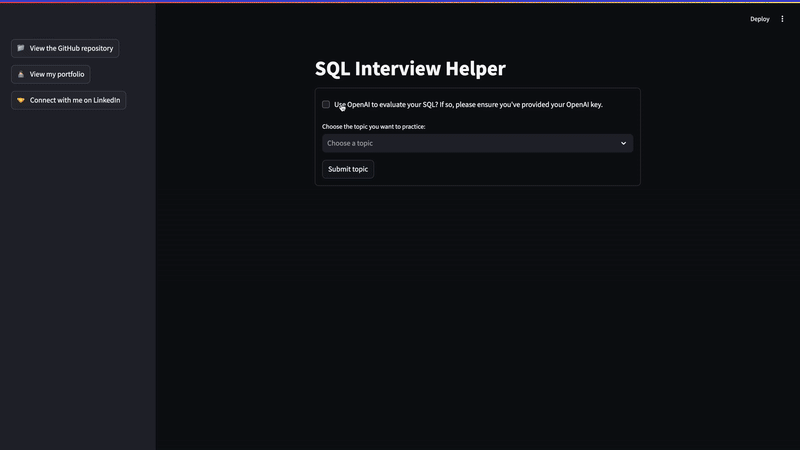Click the chevron arrow in the topic selector

[623, 143]
